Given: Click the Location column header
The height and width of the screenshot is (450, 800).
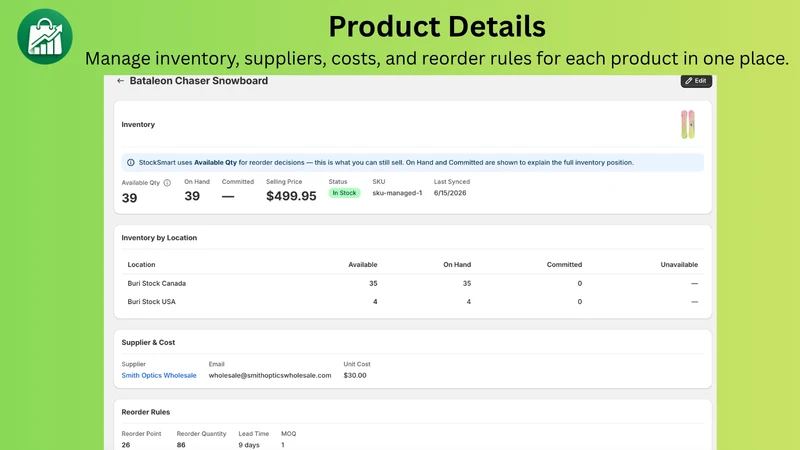Looking at the screenshot, I should 141,265.
